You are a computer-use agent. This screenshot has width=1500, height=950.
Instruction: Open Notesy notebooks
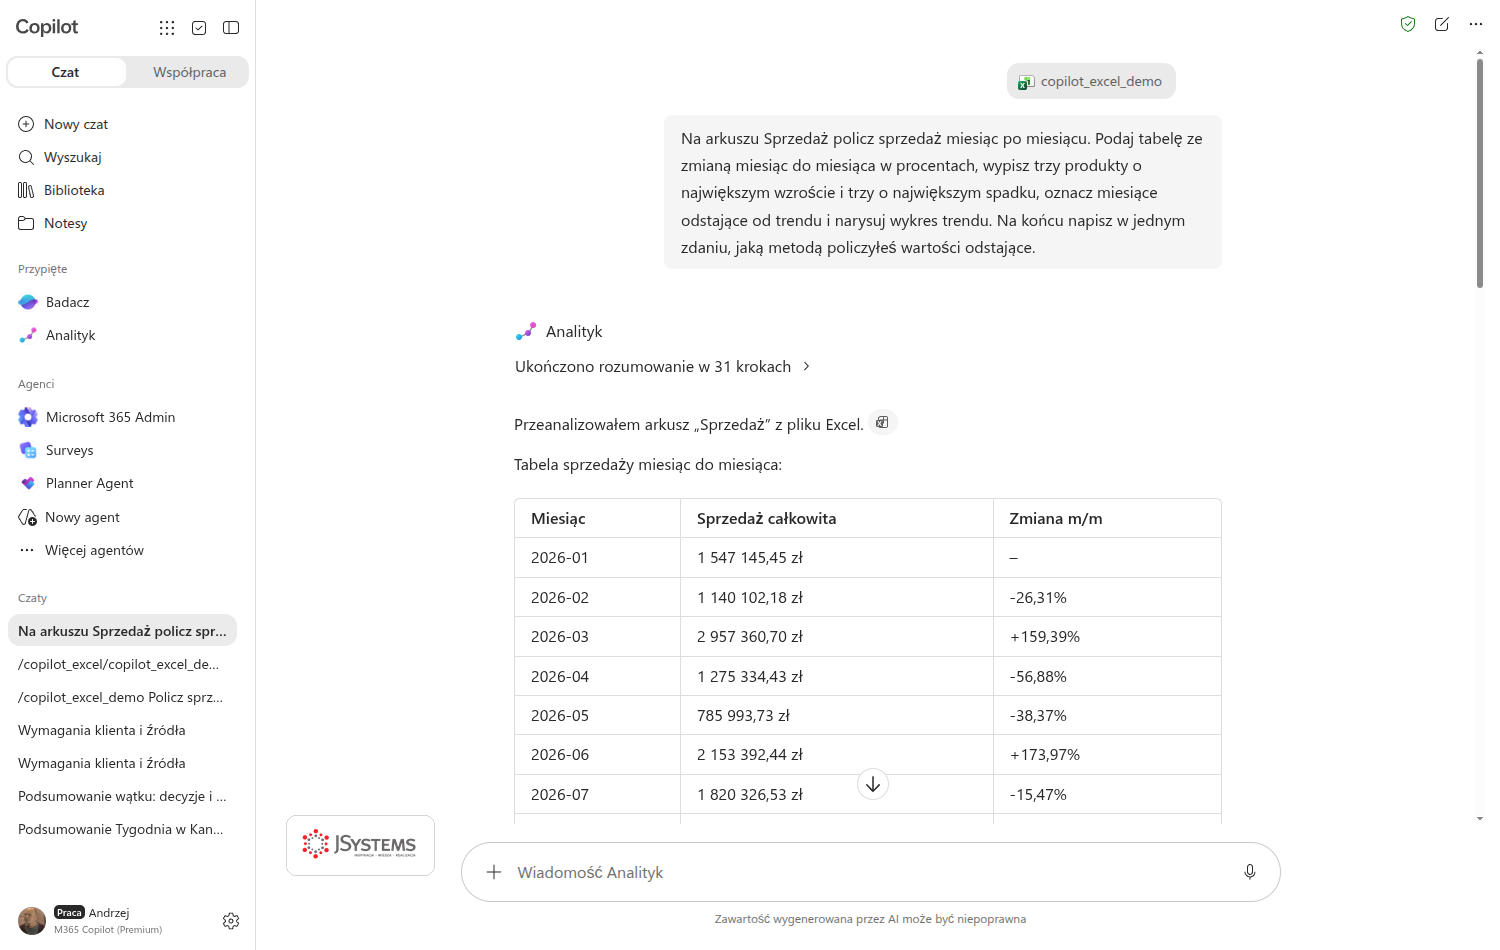click(127, 223)
